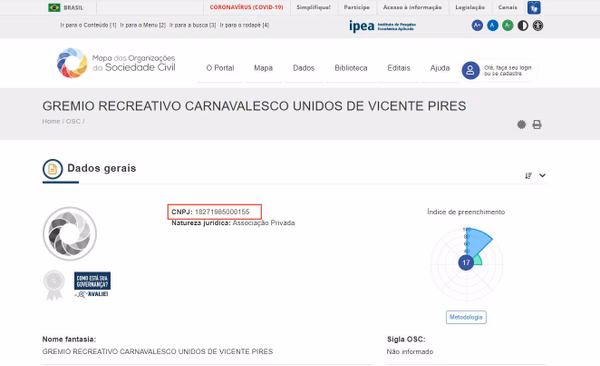
Task: Increase font size with A+ icon
Action: pyautogui.click(x=477, y=26)
